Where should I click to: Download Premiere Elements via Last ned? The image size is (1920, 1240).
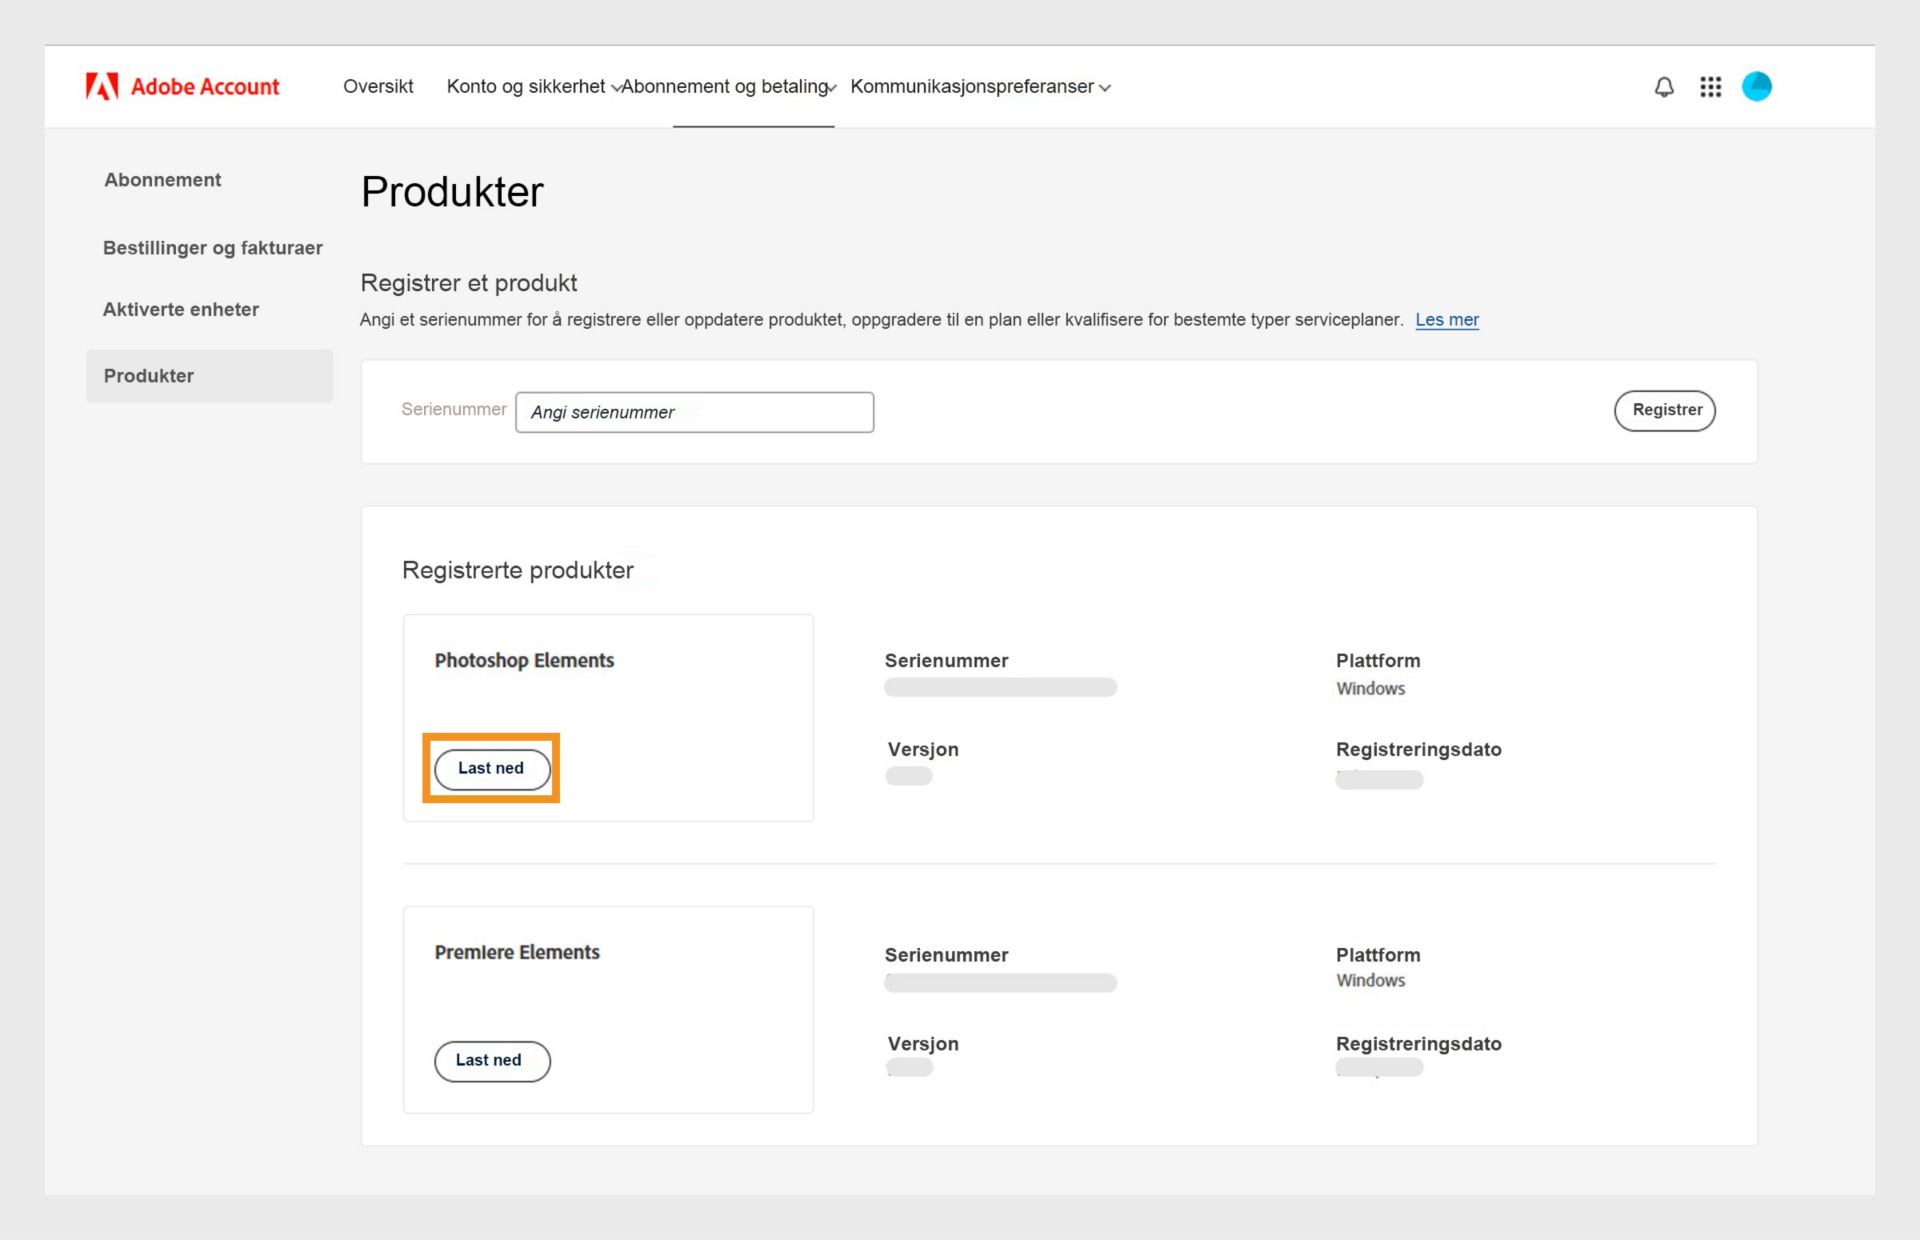coord(491,1061)
